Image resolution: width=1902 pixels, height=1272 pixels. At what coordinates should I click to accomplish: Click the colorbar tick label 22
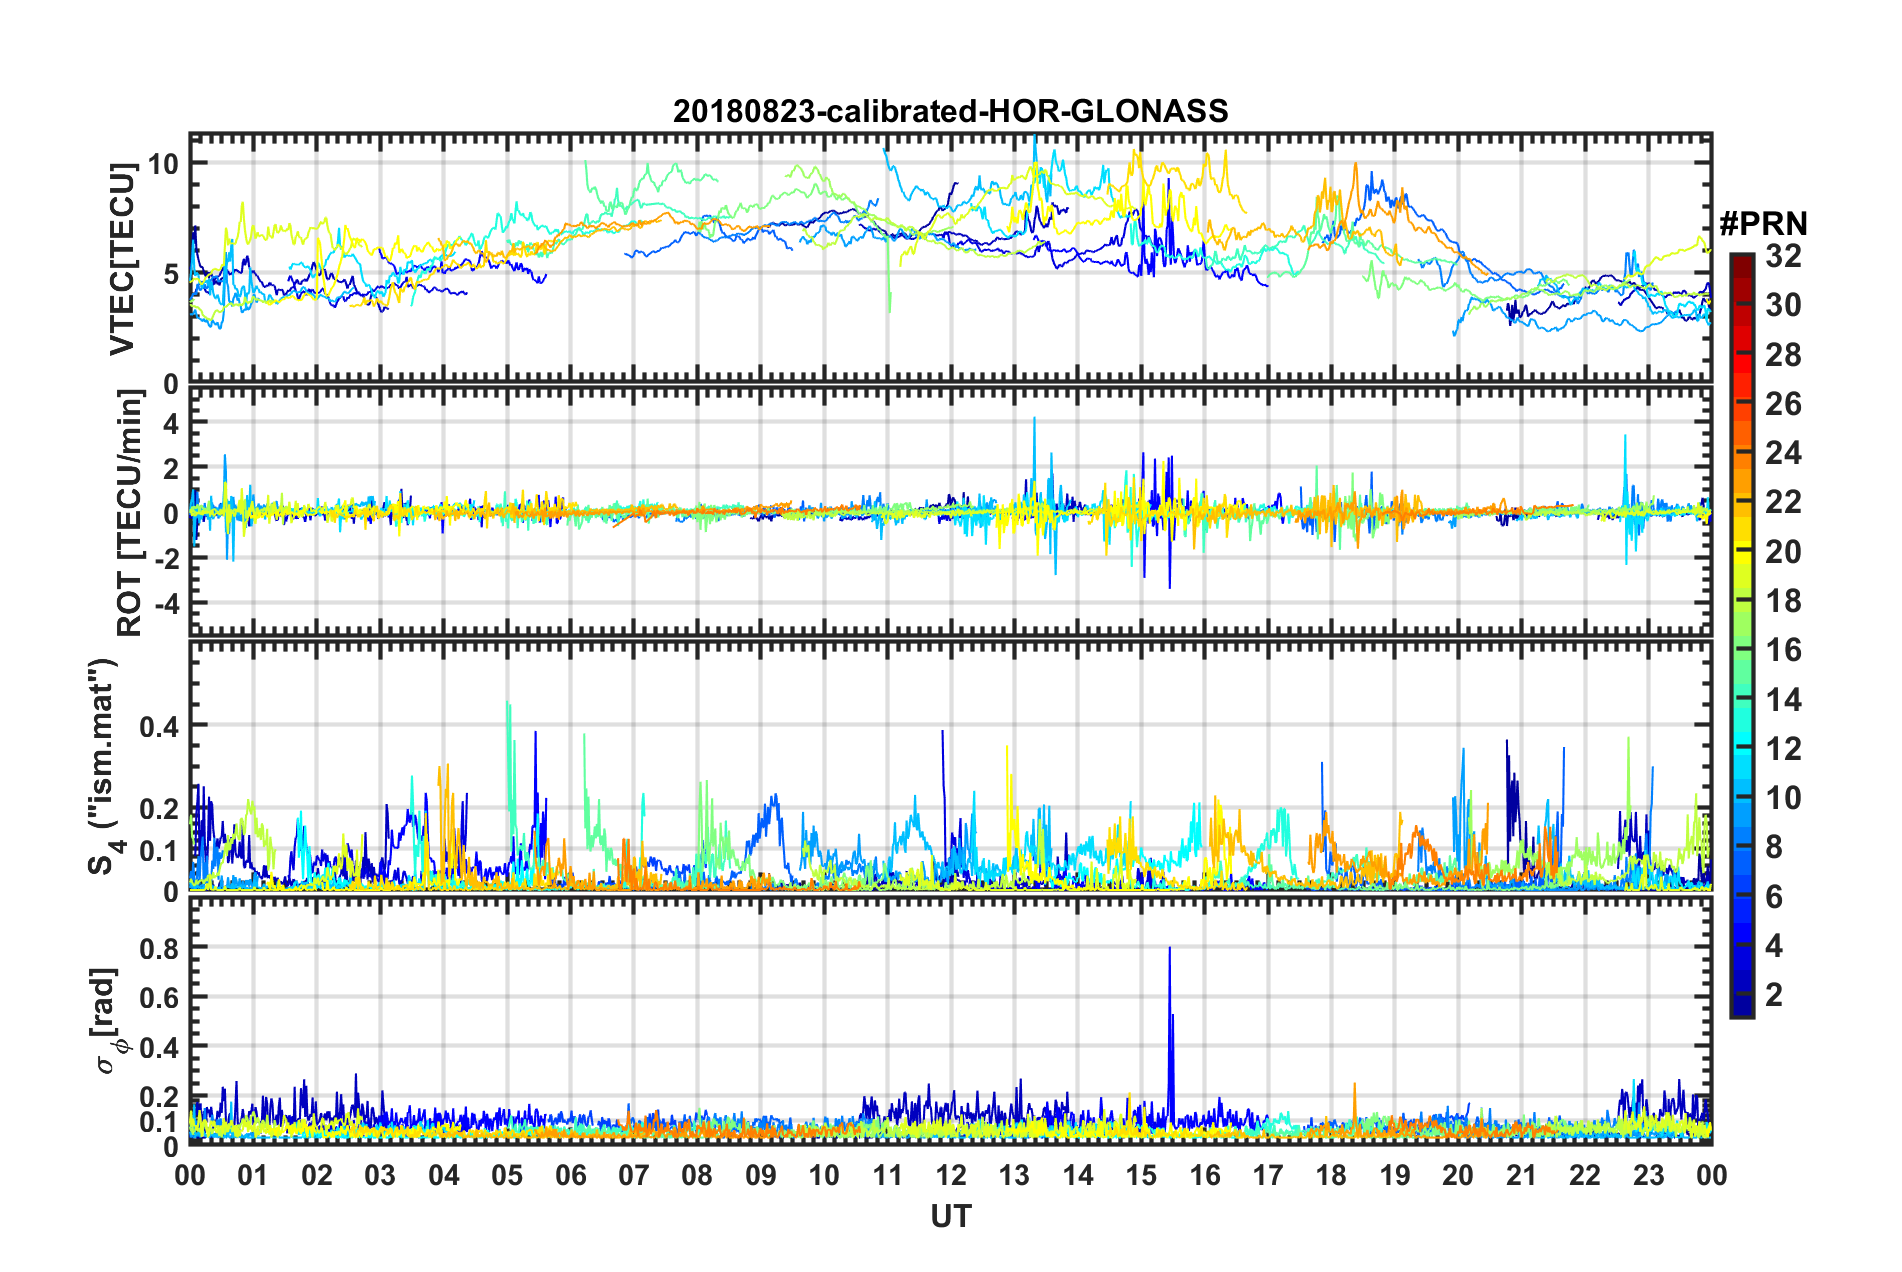[x=1783, y=502]
